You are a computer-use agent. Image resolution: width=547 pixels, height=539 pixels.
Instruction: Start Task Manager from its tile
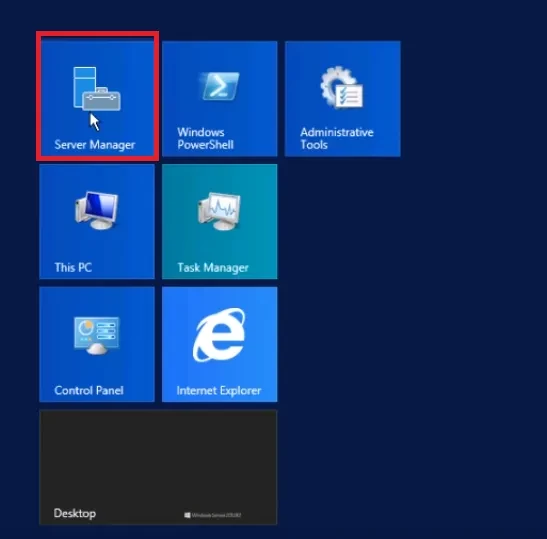click(x=220, y=222)
